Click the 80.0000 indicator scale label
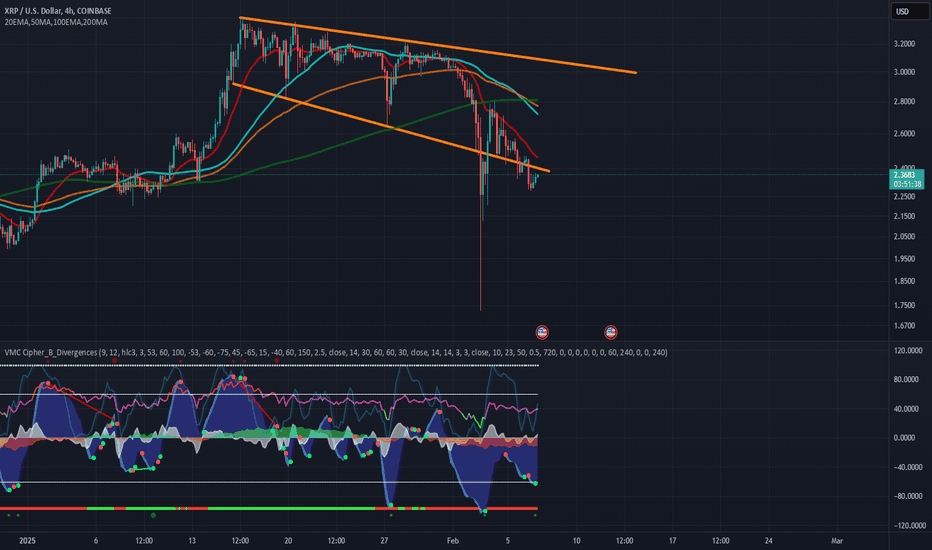Screen dimensions: 932x550 tap(908, 379)
